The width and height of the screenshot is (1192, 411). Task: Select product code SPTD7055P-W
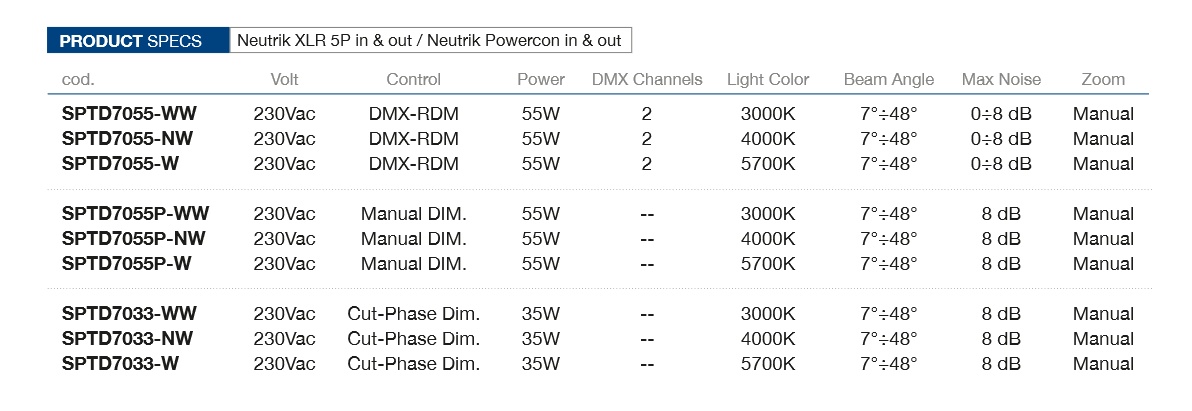(x=127, y=264)
